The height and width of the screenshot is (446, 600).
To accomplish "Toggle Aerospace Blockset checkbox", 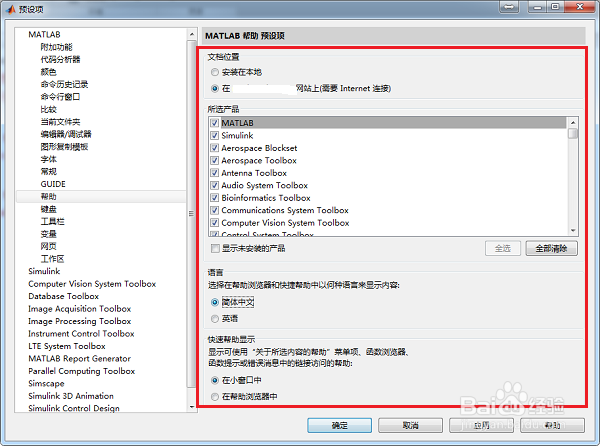I will coord(215,148).
